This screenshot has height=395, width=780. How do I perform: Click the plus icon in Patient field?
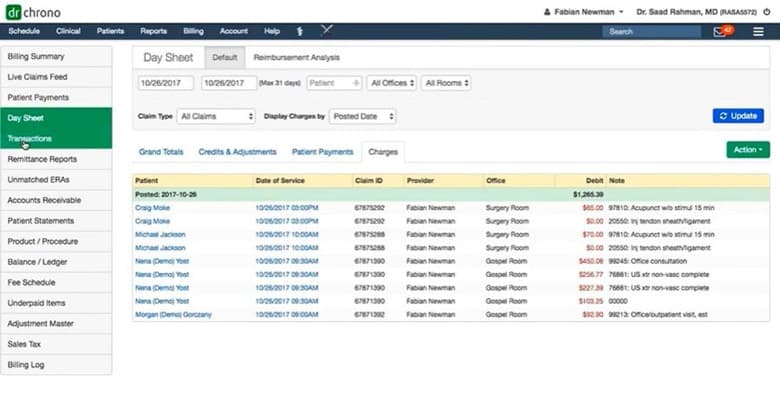(356, 83)
